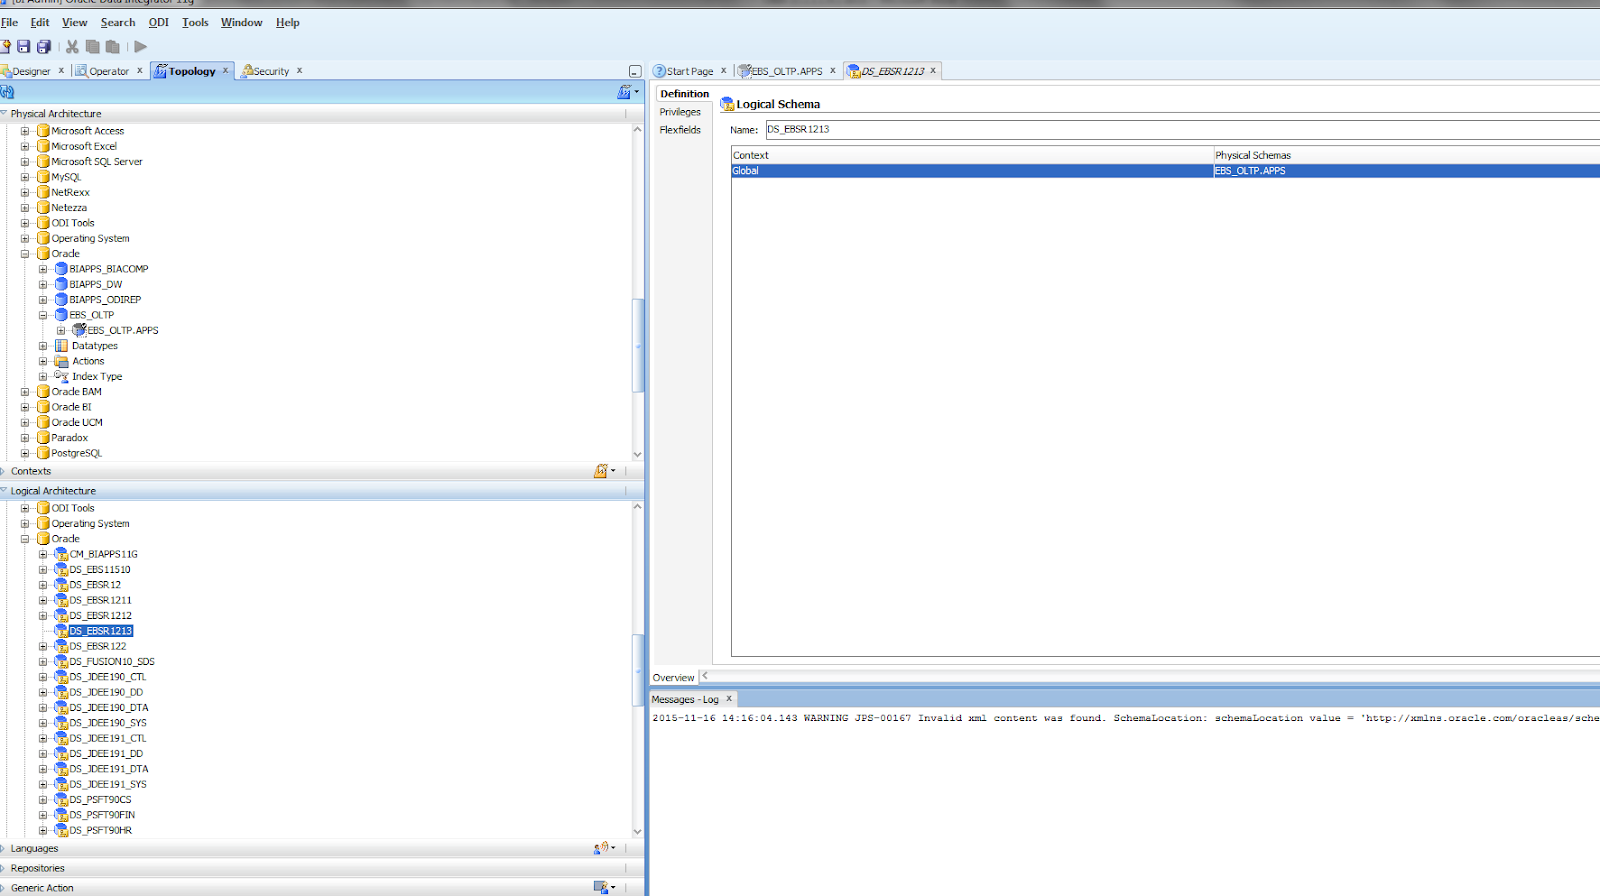Open the Generic Action section dropdown icon
Viewport: 1600px width, 896px height.
tap(604, 887)
